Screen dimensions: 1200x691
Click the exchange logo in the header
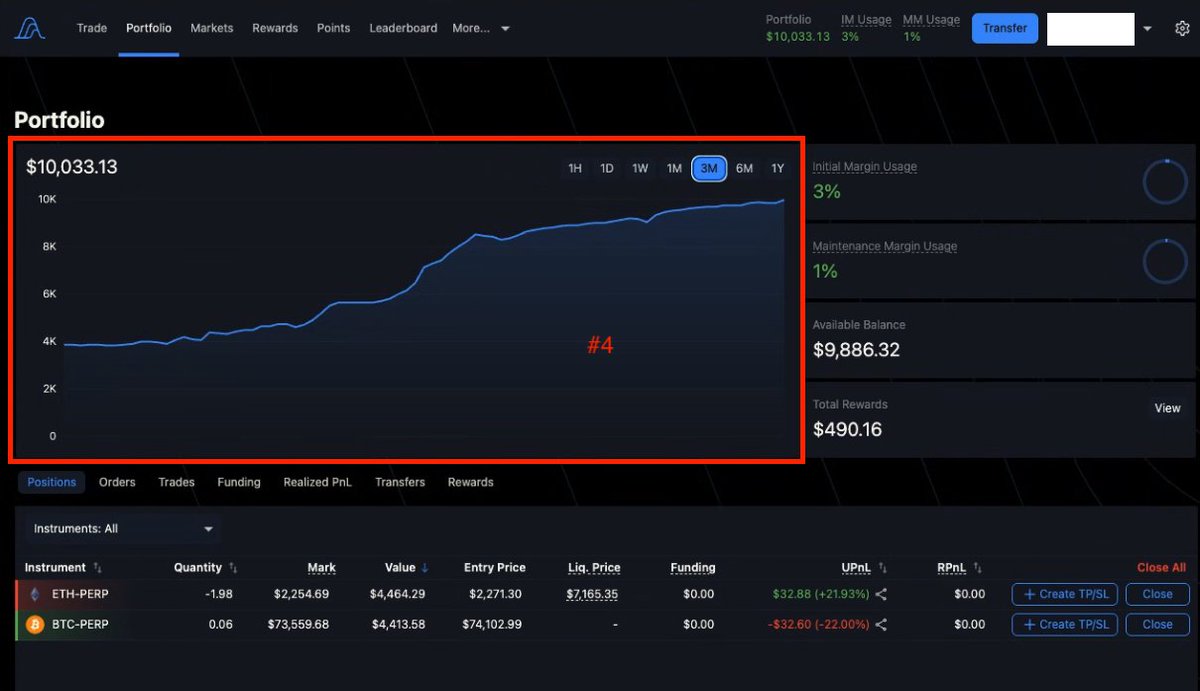30,29
